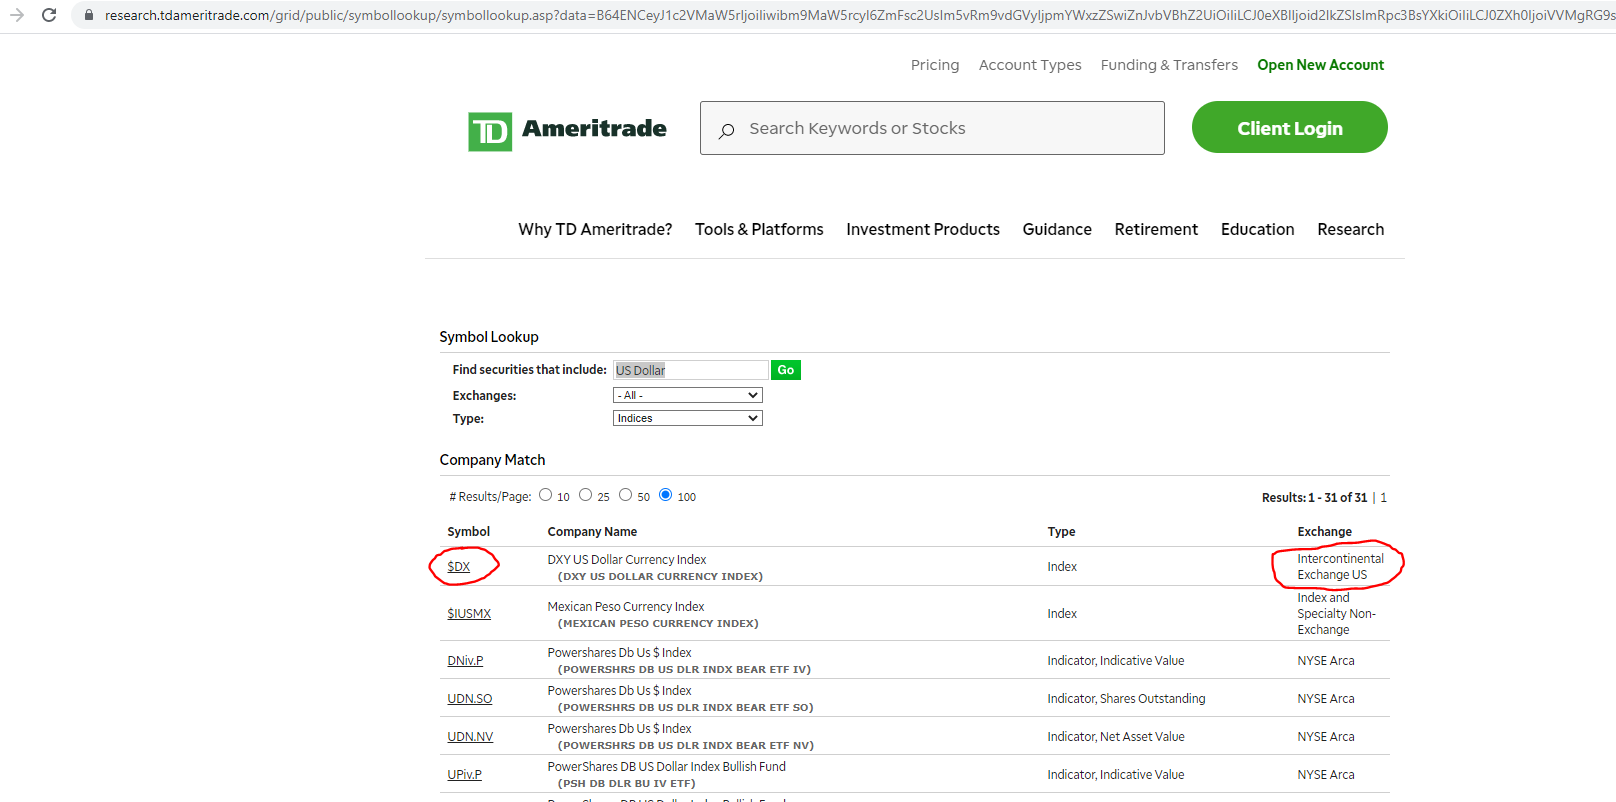Go to results page 1
The width and height of the screenshot is (1616, 802).
coord(1383,498)
